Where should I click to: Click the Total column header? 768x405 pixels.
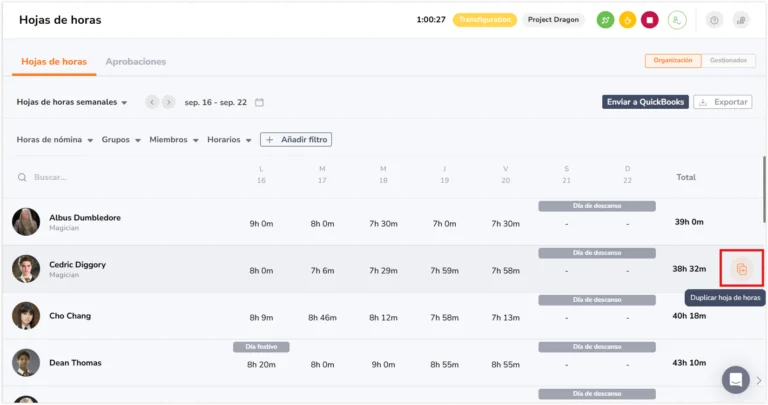tap(686, 177)
